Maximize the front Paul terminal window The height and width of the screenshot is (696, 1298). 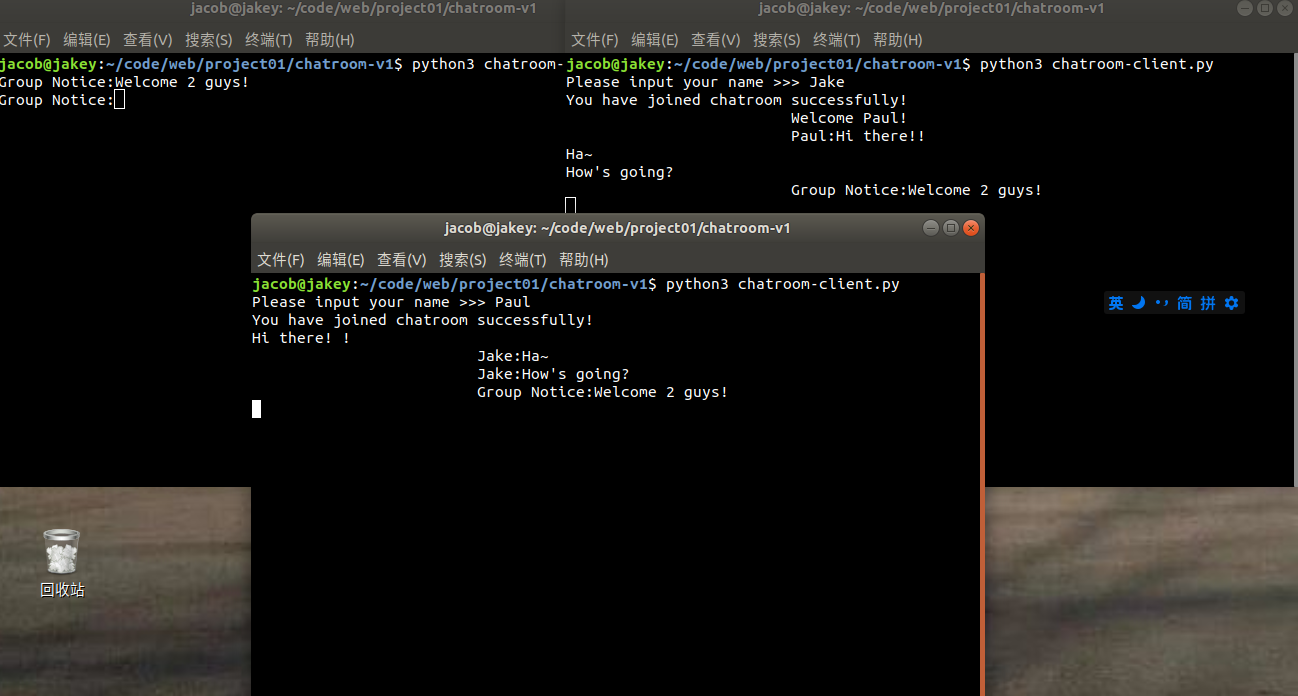951,228
